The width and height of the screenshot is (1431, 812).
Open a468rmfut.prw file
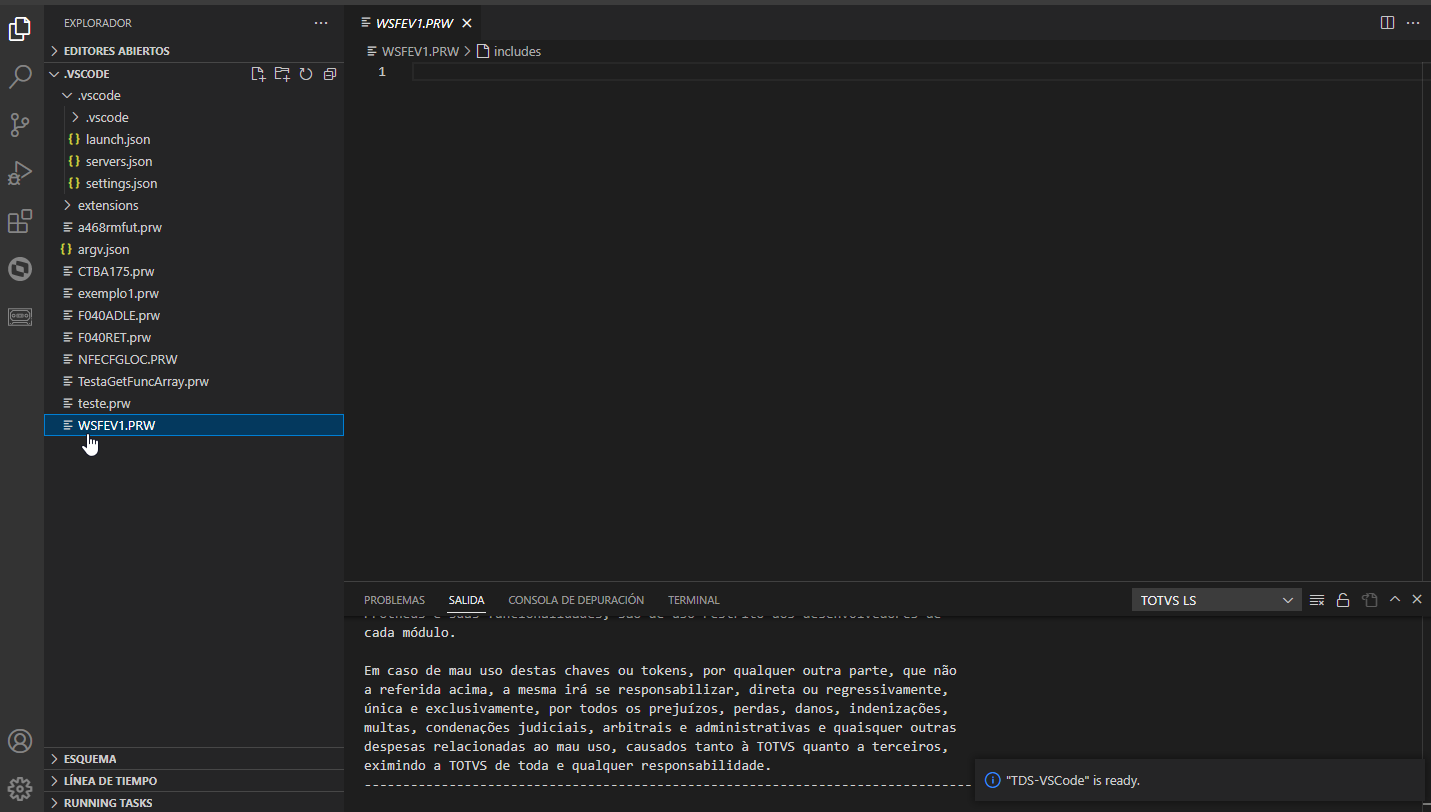(x=194, y=228)
